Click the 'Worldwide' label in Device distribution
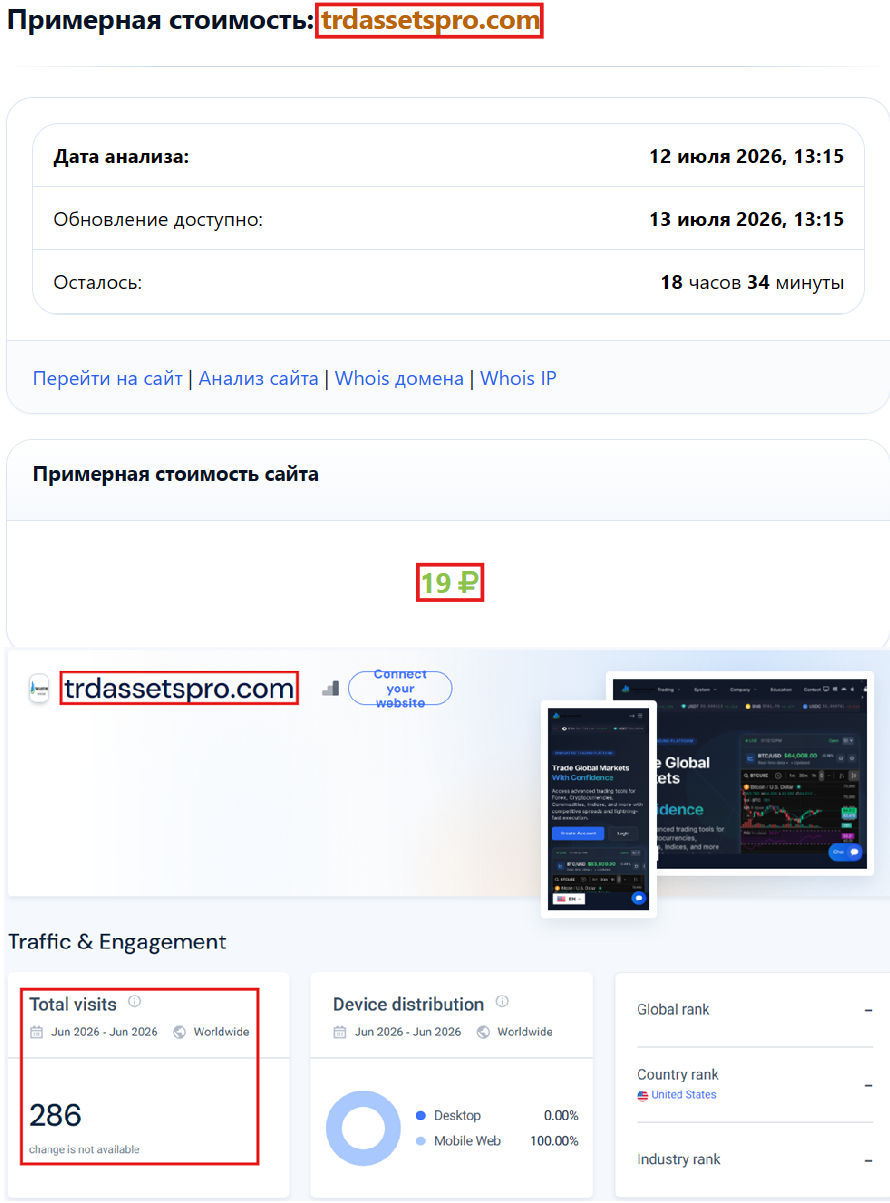This screenshot has width=890, height=1203. pyautogui.click(x=525, y=1032)
